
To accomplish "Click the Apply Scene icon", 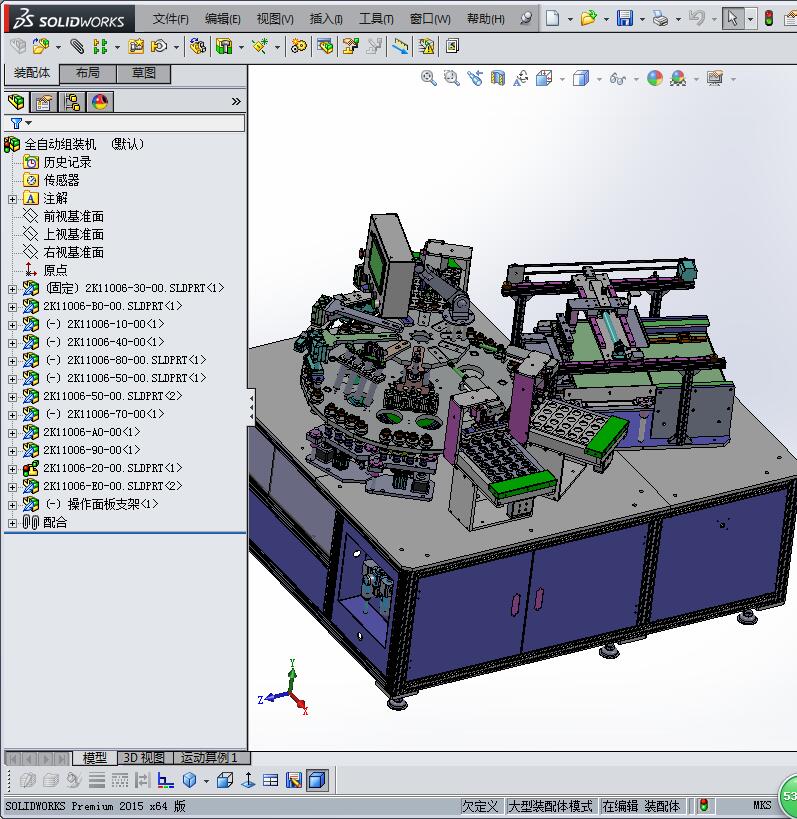I will (x=678, y=78).
